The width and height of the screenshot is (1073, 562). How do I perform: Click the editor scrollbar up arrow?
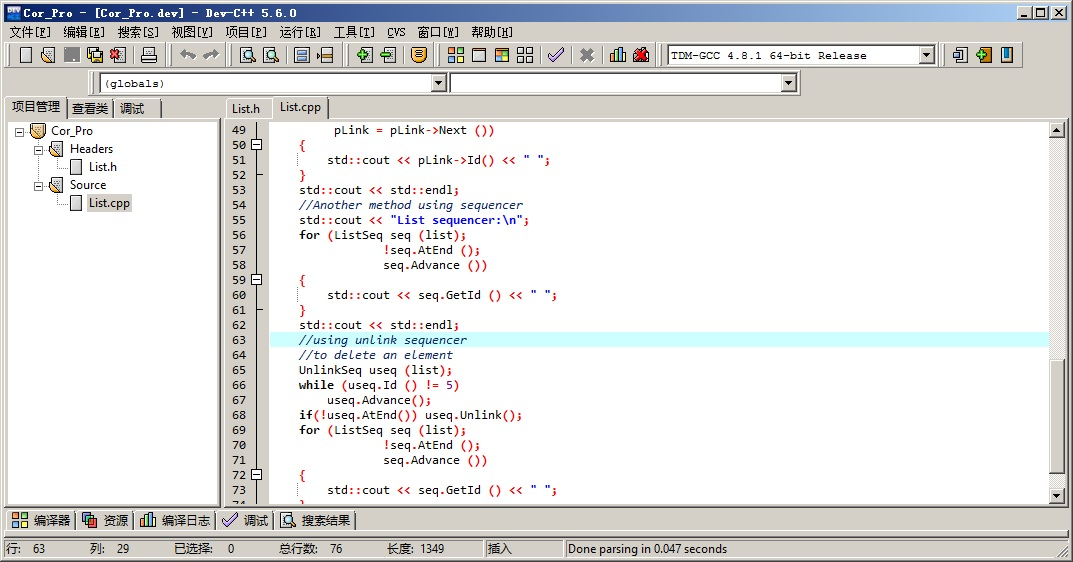coord(1057,130)
